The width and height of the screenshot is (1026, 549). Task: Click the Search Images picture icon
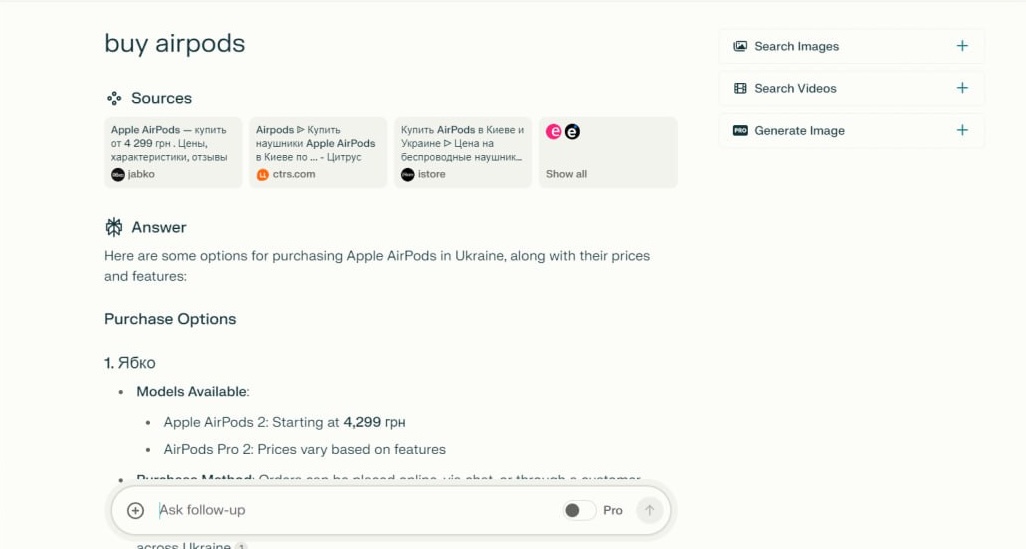tap(740, 46)
